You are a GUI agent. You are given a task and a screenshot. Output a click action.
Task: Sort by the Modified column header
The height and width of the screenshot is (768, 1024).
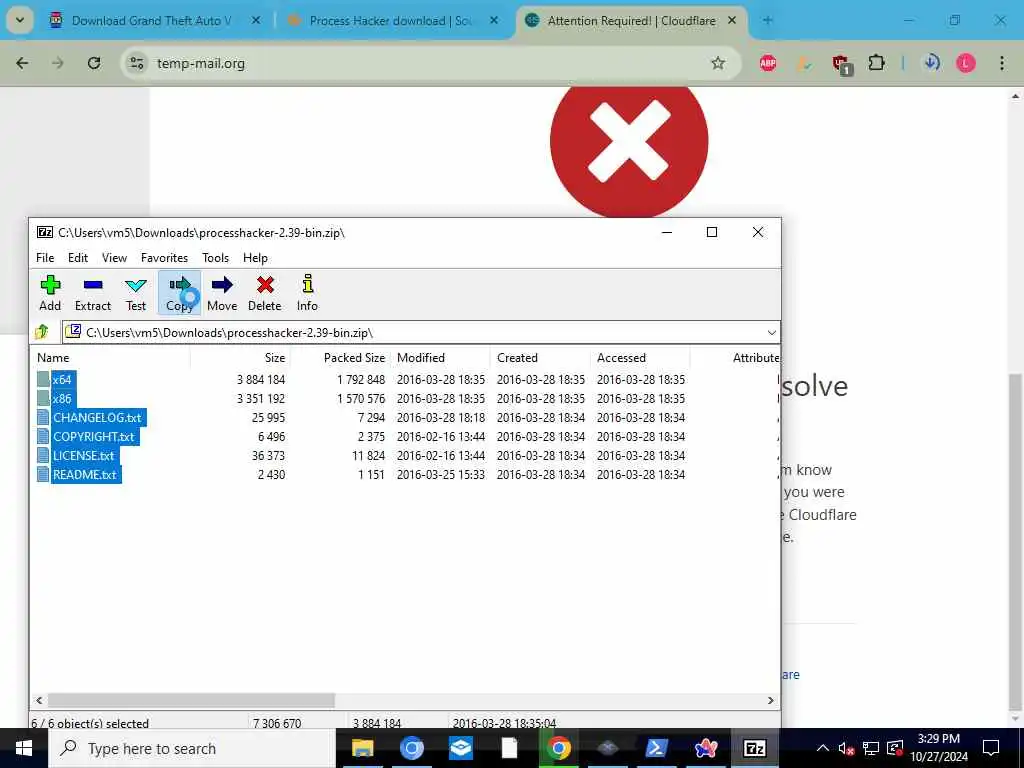[x=440, y=358]
